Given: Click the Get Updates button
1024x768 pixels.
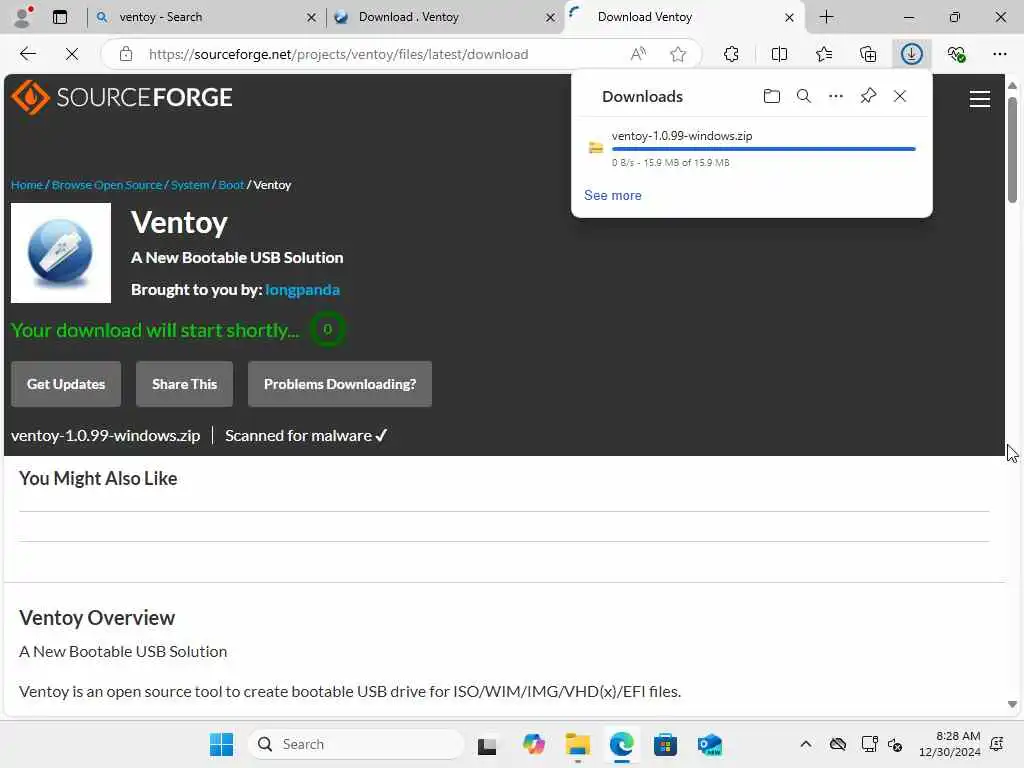Looking at the screenshot, I should click(66, 384).
